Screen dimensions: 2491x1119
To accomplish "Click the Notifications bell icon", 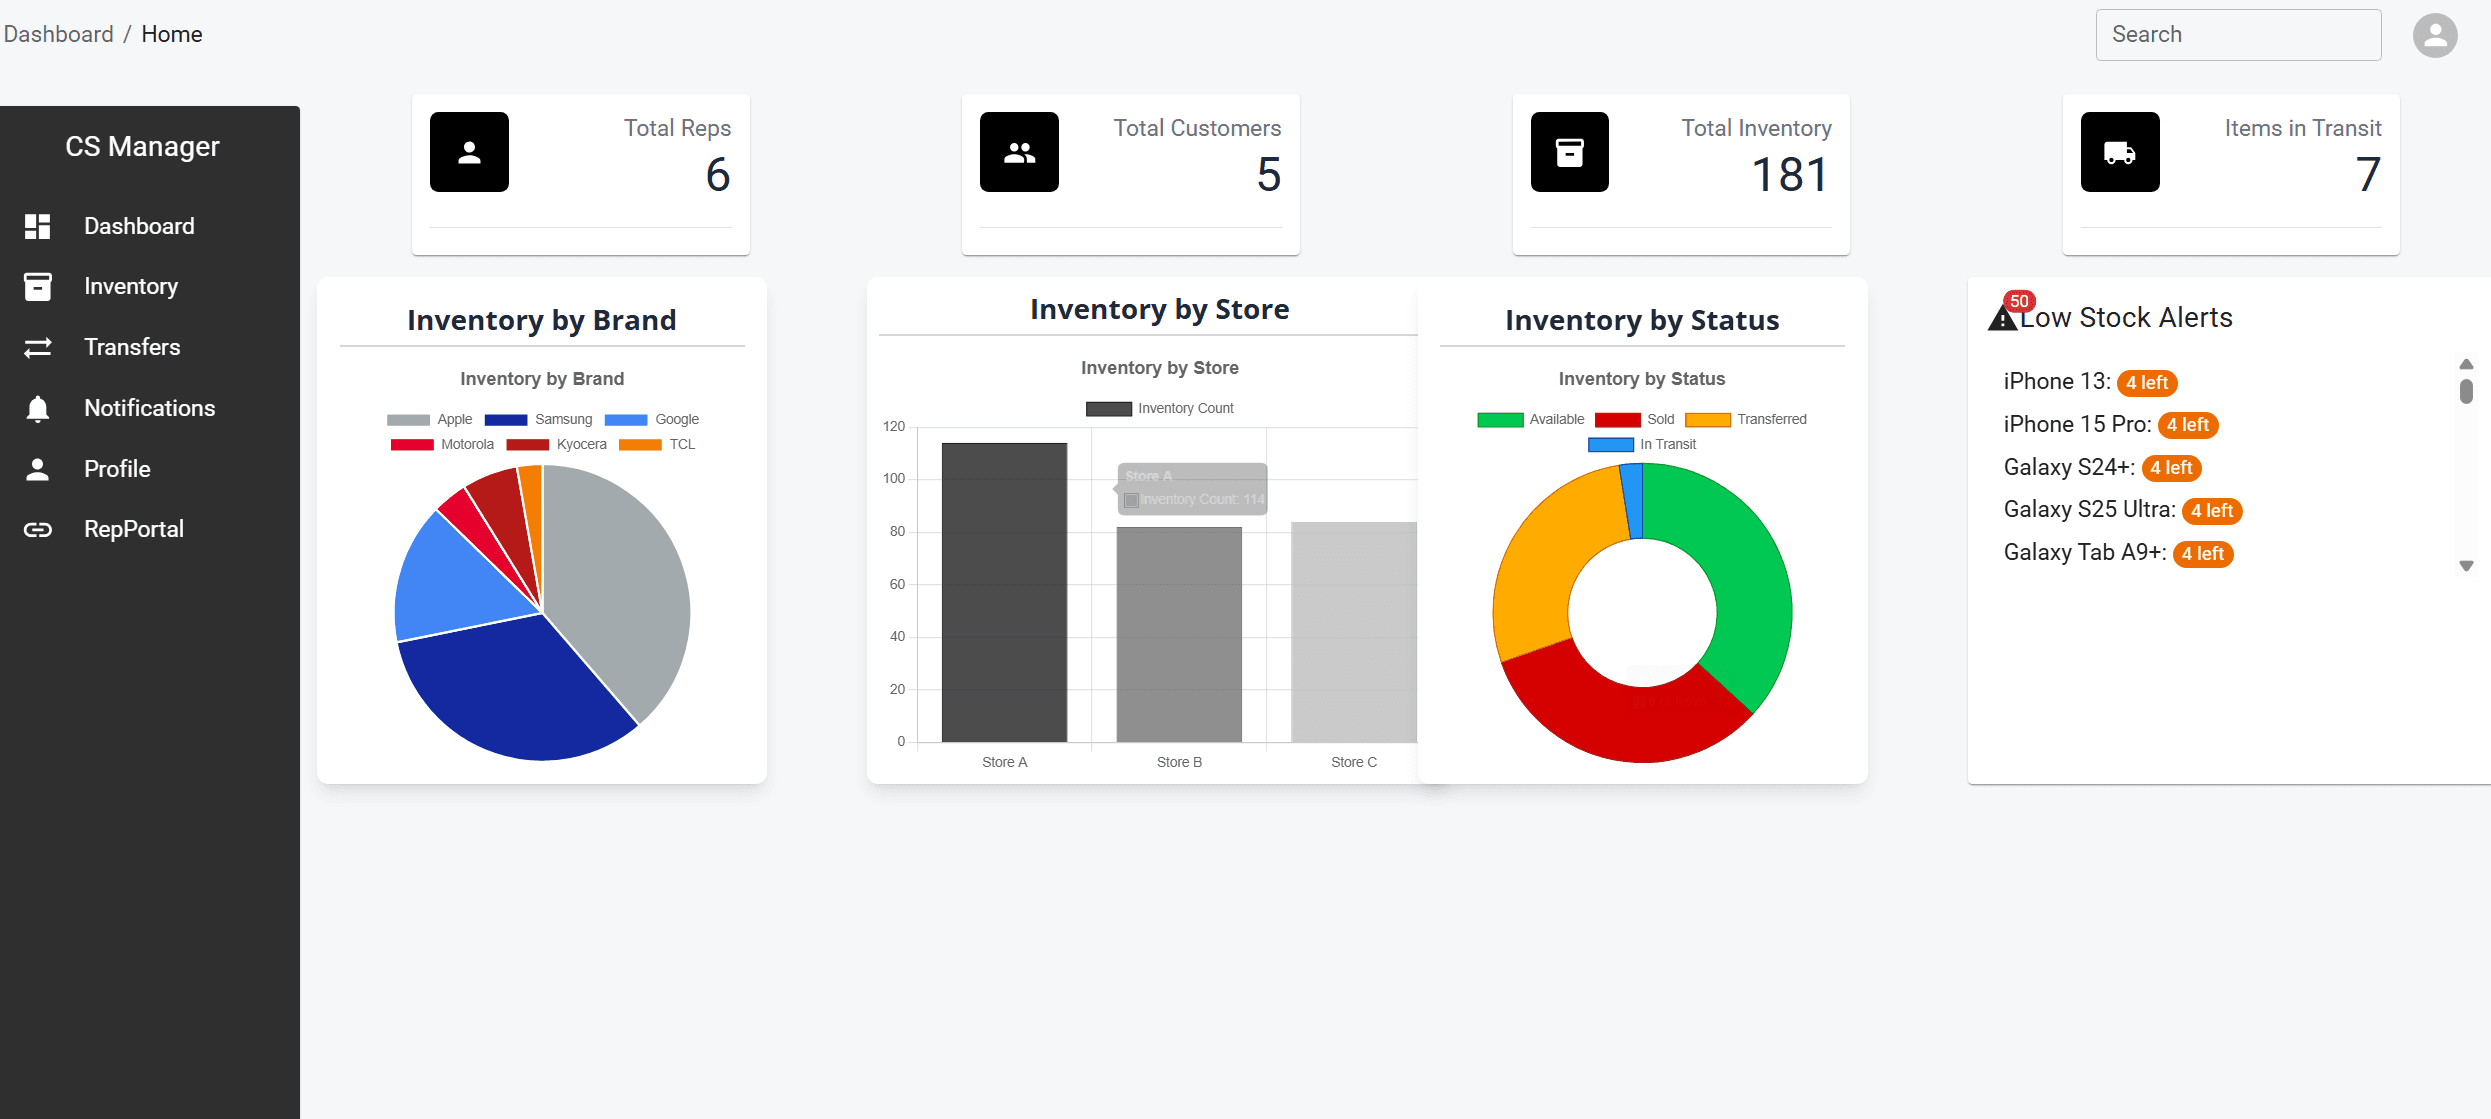I will (x=38, y=408).
